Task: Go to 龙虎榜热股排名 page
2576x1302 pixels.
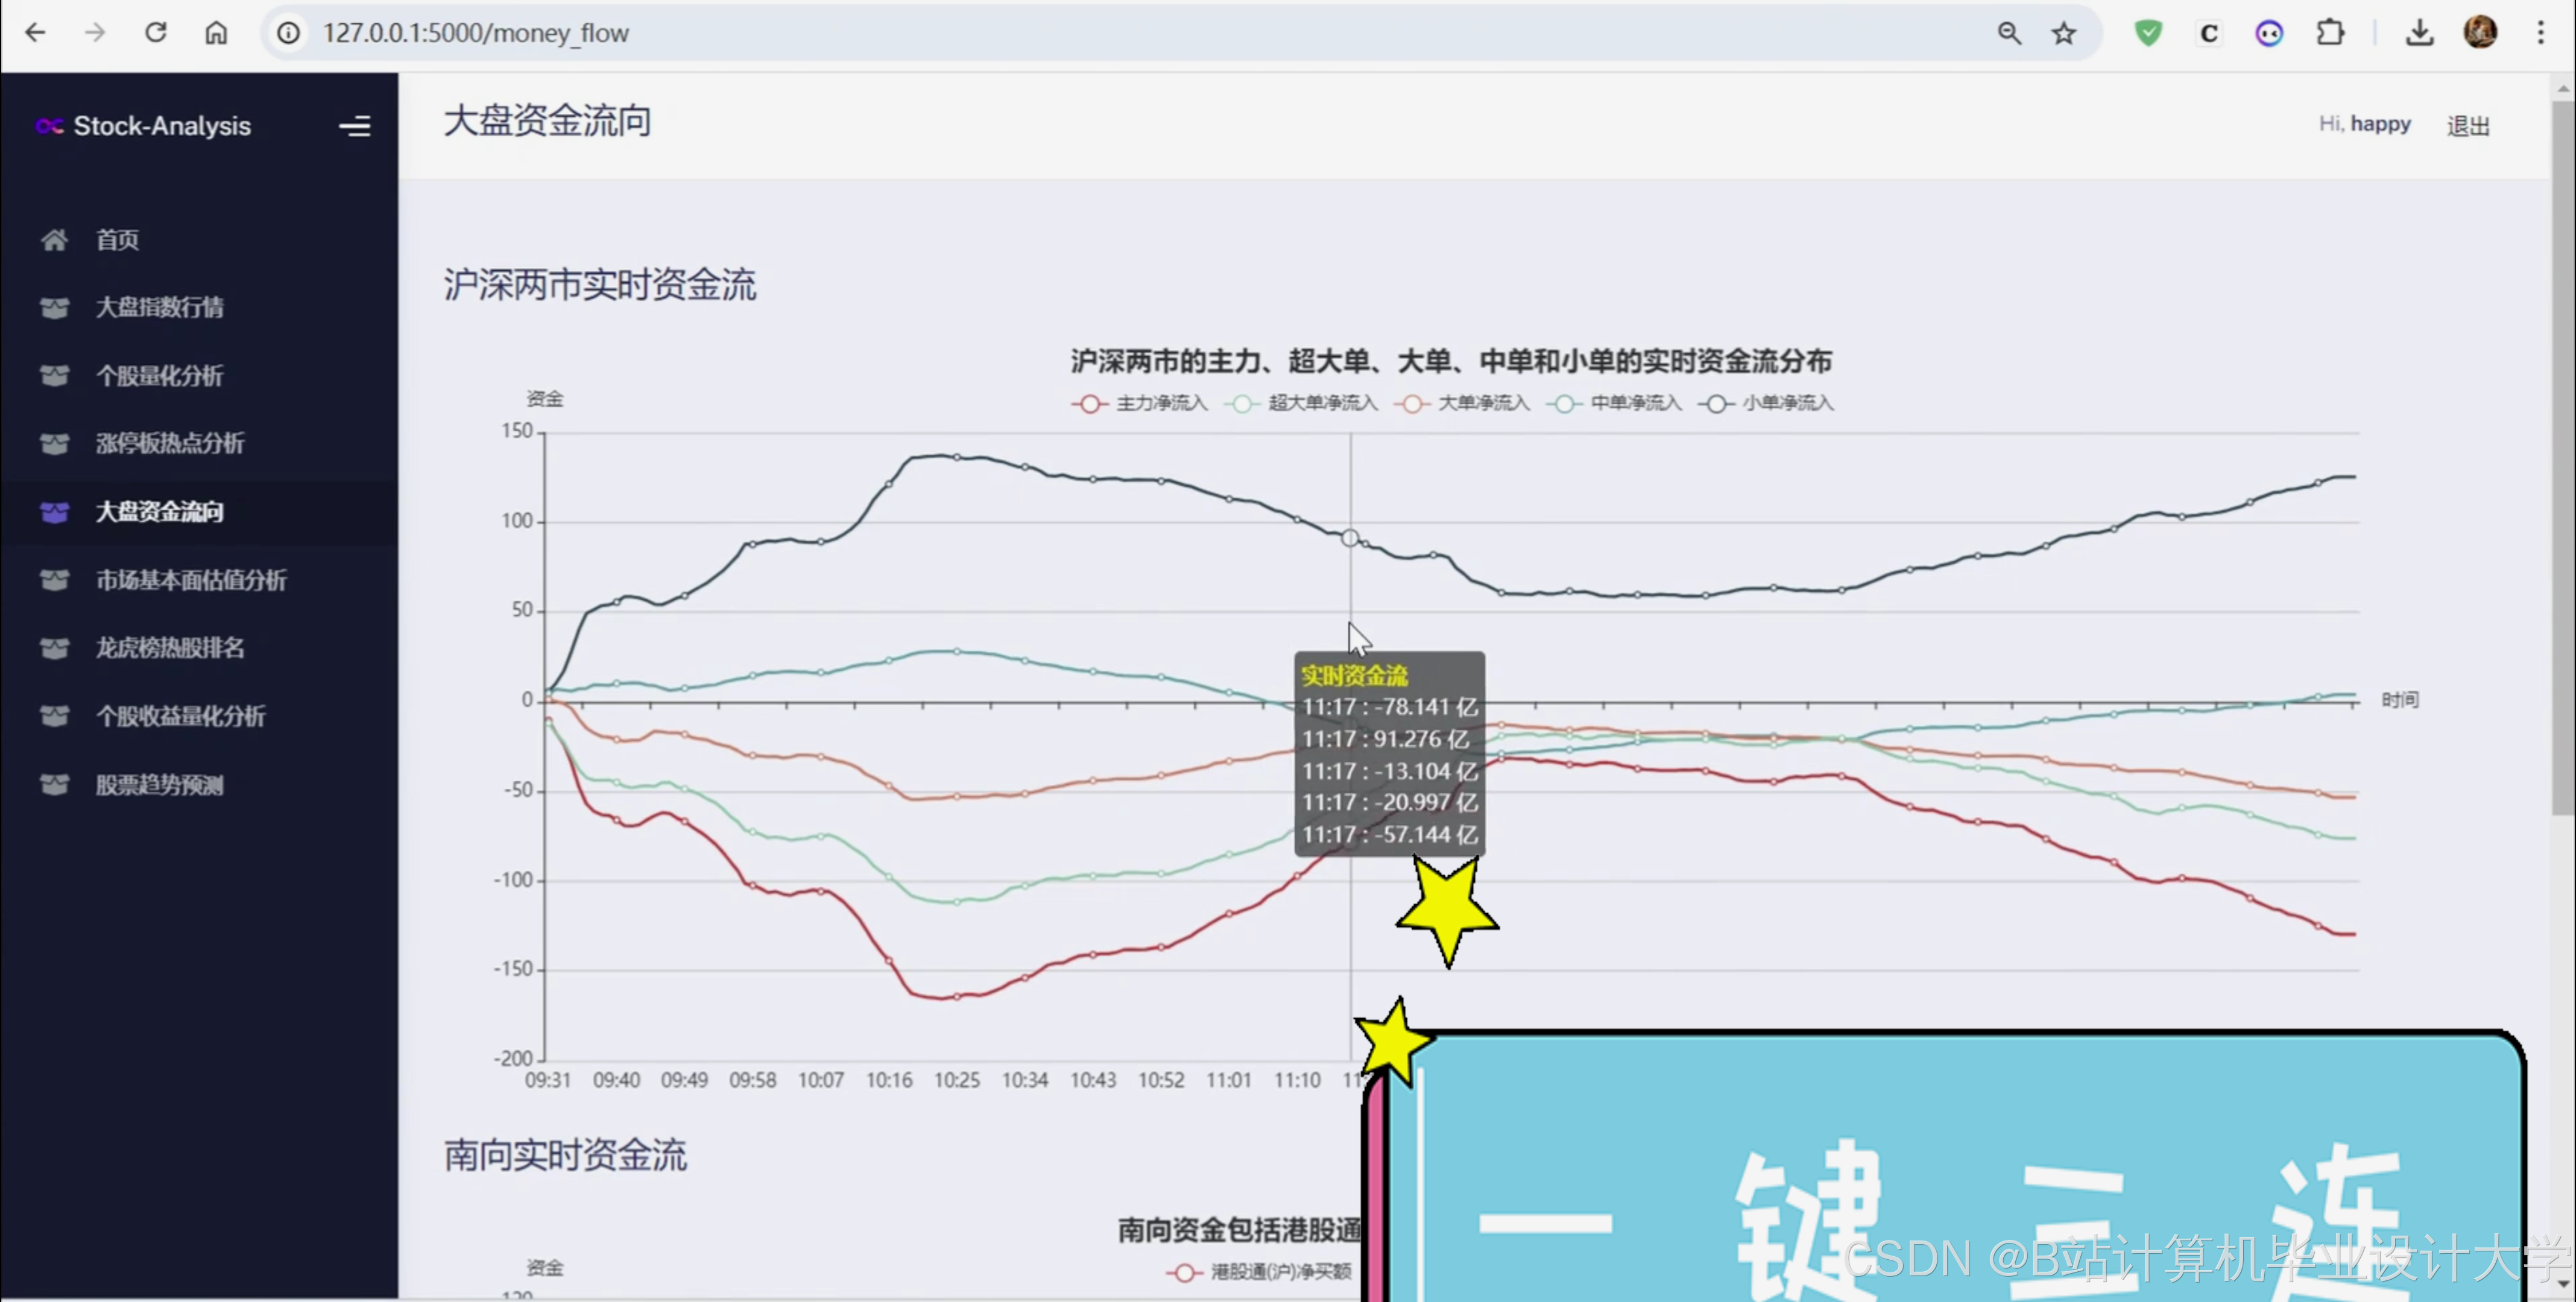Action: coord(169,648)
